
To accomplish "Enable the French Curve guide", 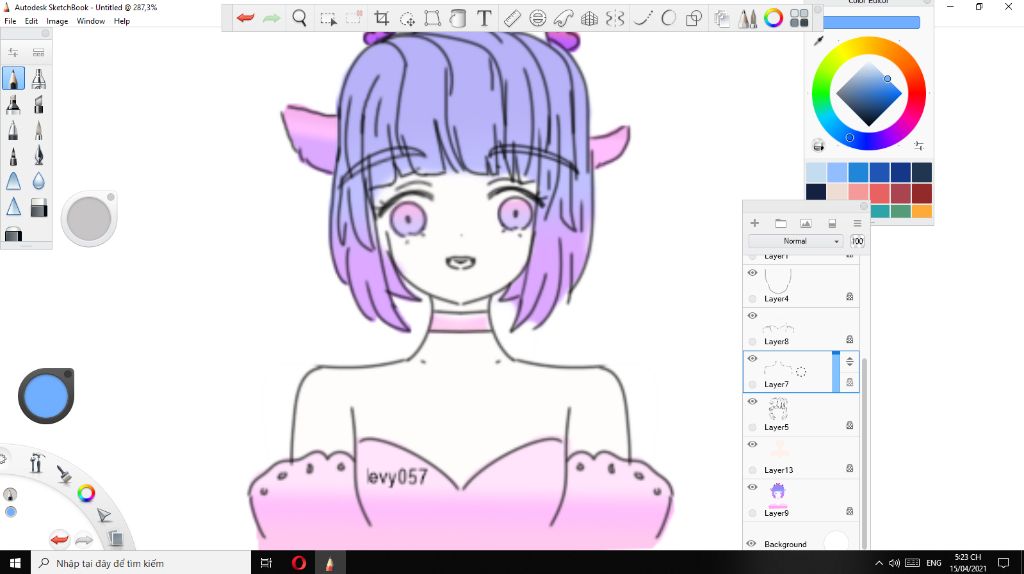I will click(563, 18).
